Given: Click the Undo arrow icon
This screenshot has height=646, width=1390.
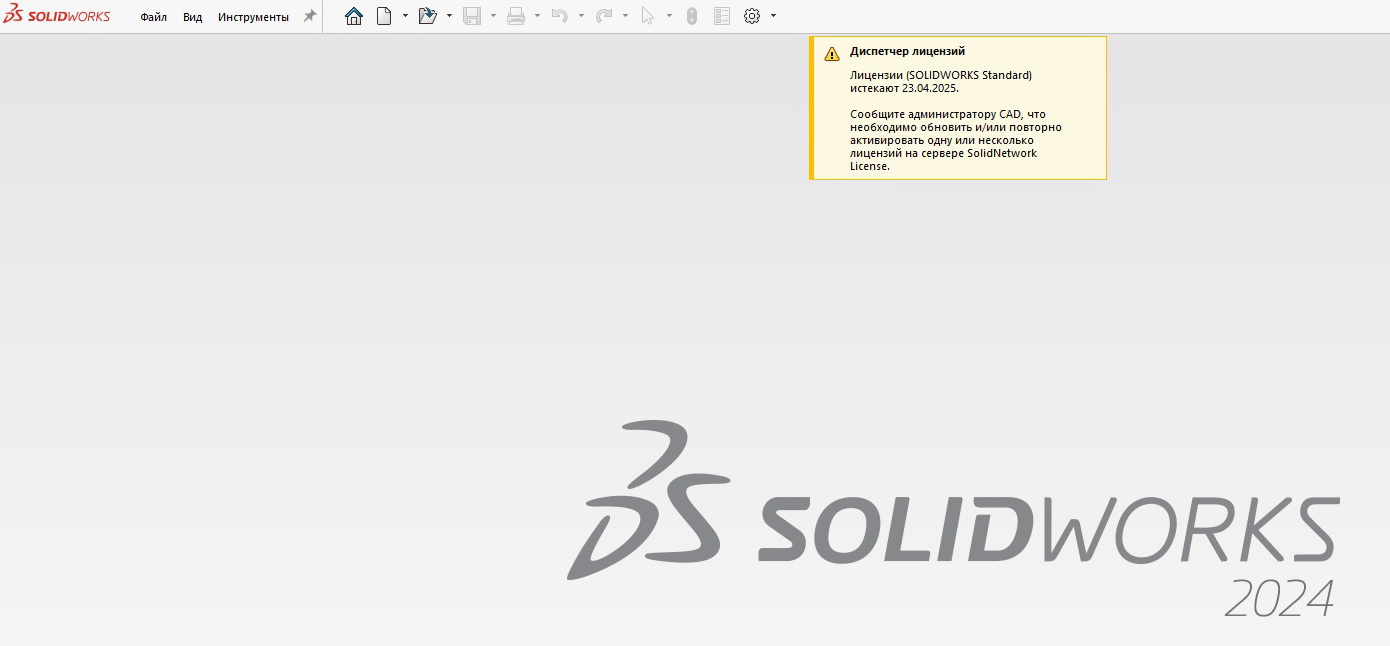Looking at the screenshot, I should 560,17.
